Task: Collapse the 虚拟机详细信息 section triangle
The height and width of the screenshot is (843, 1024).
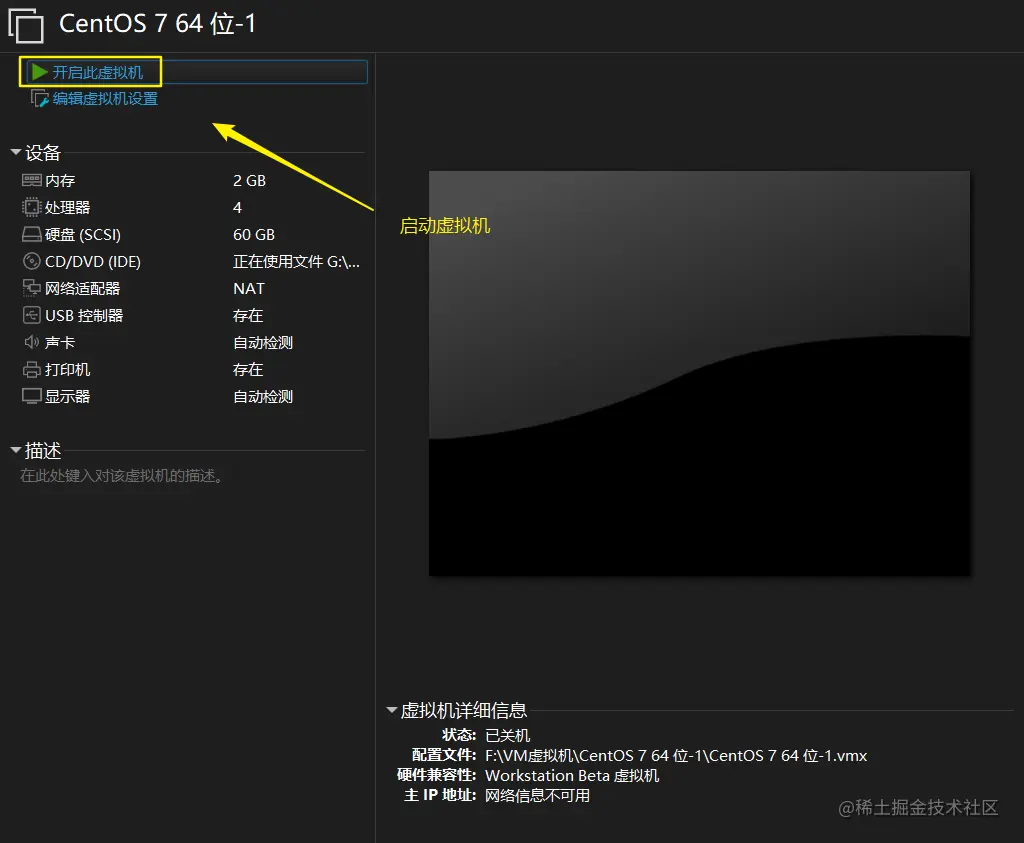Action: point(392,710)
